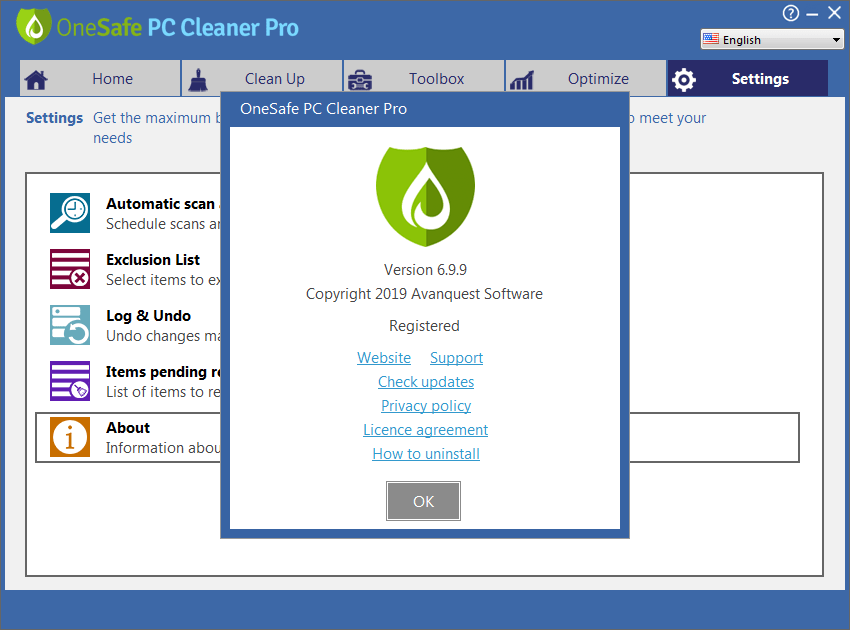Expand the English language dropdown
Viewport: 850px width, 630px height.
(x=772, y=40)
